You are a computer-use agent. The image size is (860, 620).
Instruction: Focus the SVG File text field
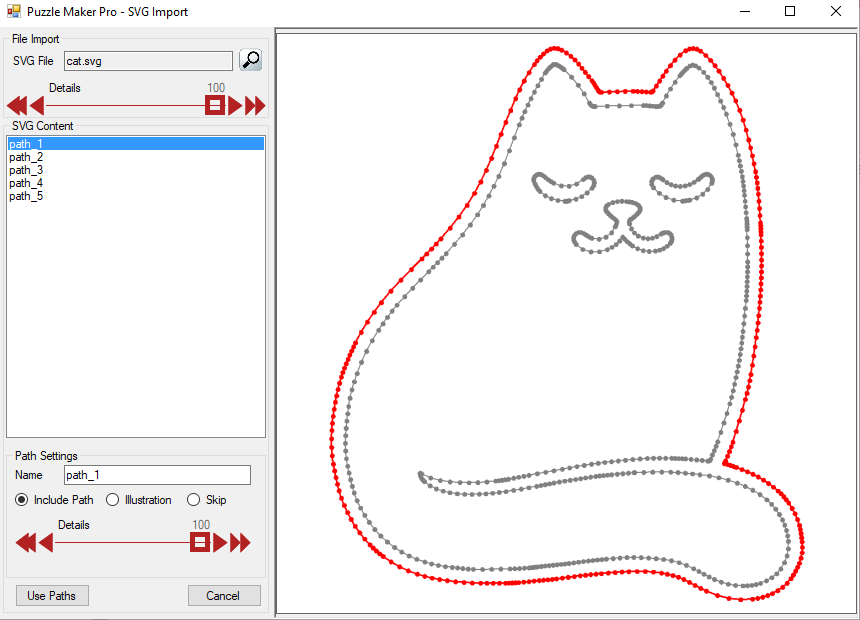(148, 61)
